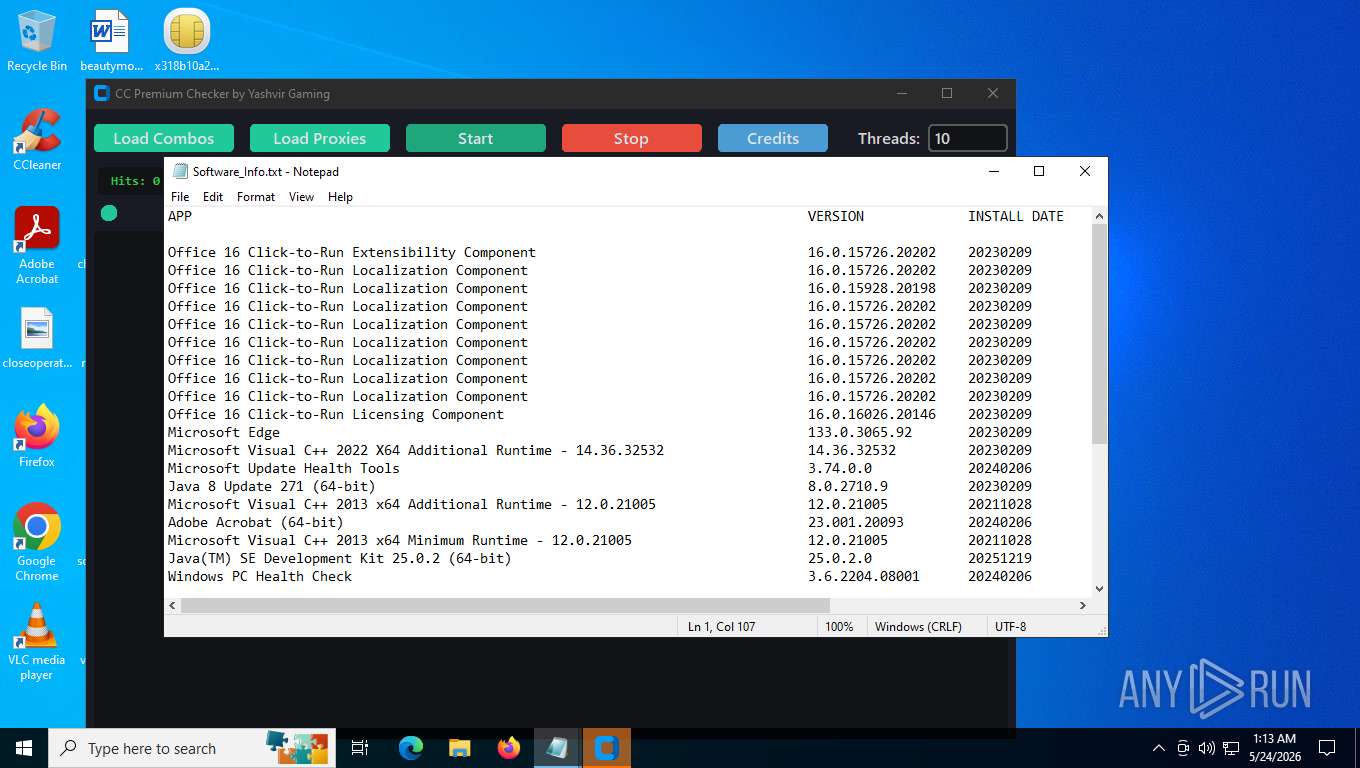The width and height of the screenshot is (1360, 768).
Task: Launch VLC media player desktop shortcut
Action: 37,641
